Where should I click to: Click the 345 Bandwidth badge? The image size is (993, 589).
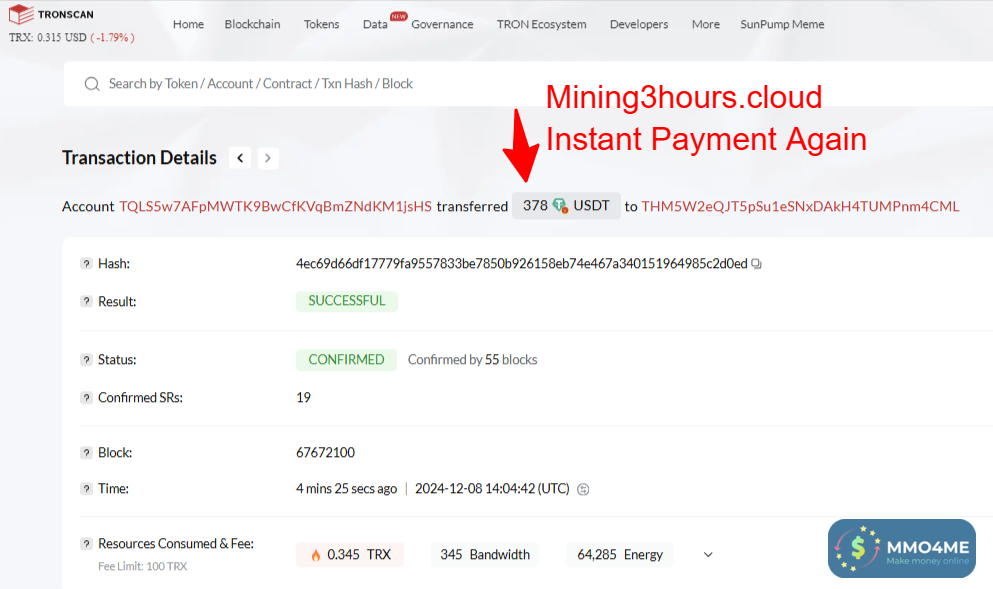click(484, 555)
